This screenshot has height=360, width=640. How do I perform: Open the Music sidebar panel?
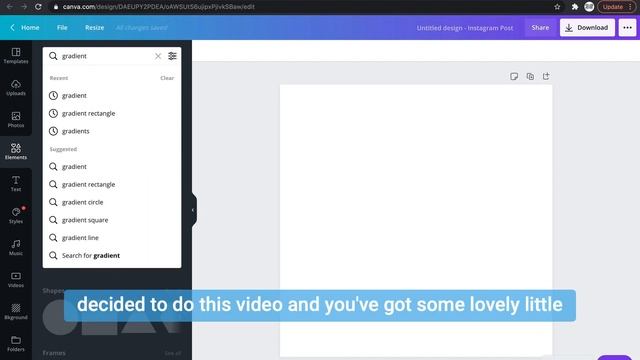[16, 248]
